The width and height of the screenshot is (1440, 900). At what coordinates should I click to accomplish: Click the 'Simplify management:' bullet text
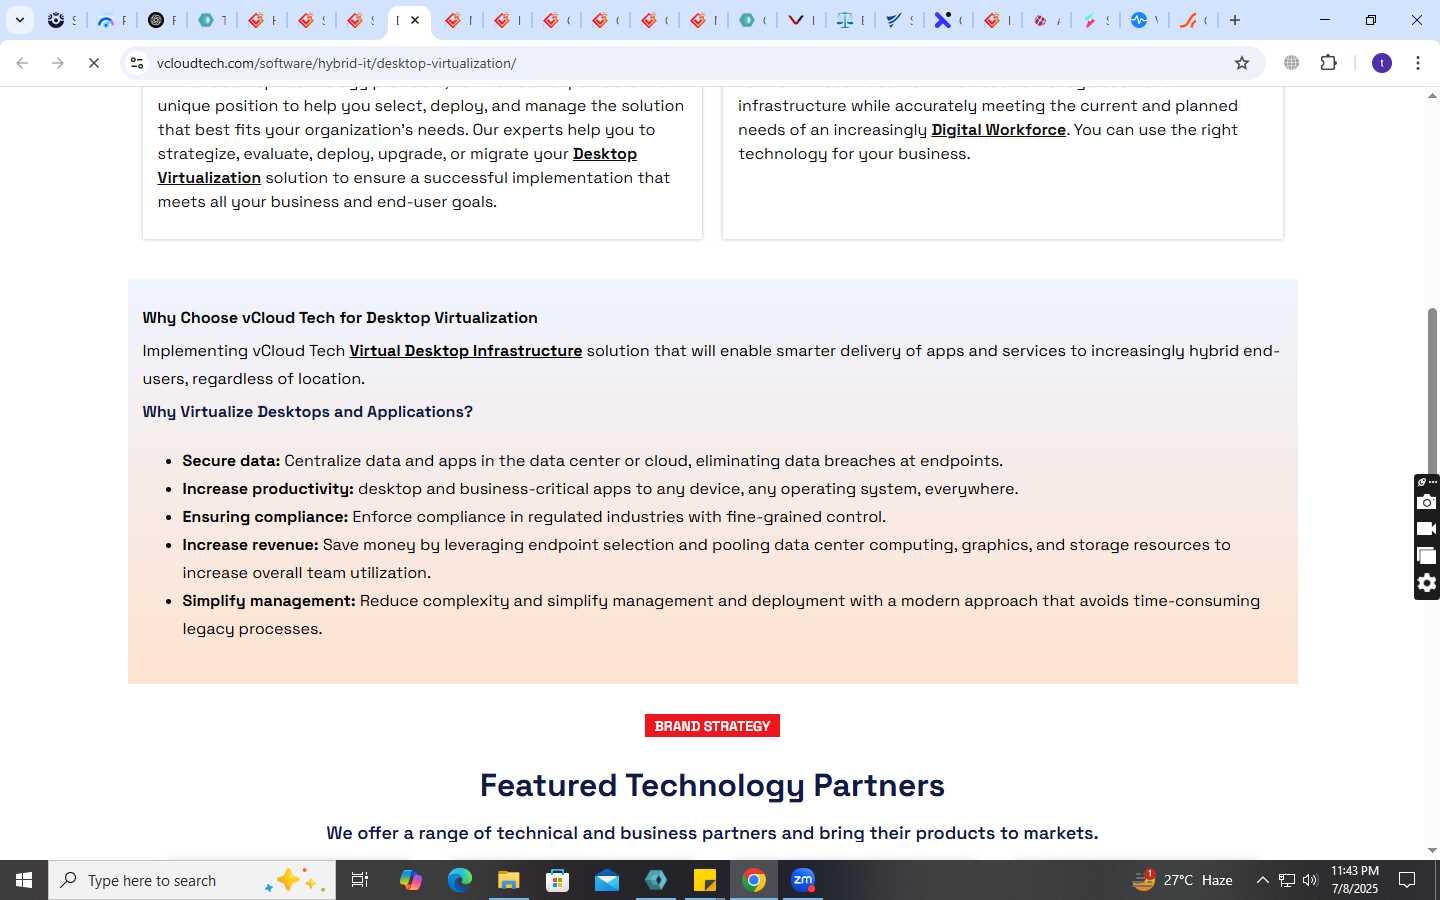(269, 601)
